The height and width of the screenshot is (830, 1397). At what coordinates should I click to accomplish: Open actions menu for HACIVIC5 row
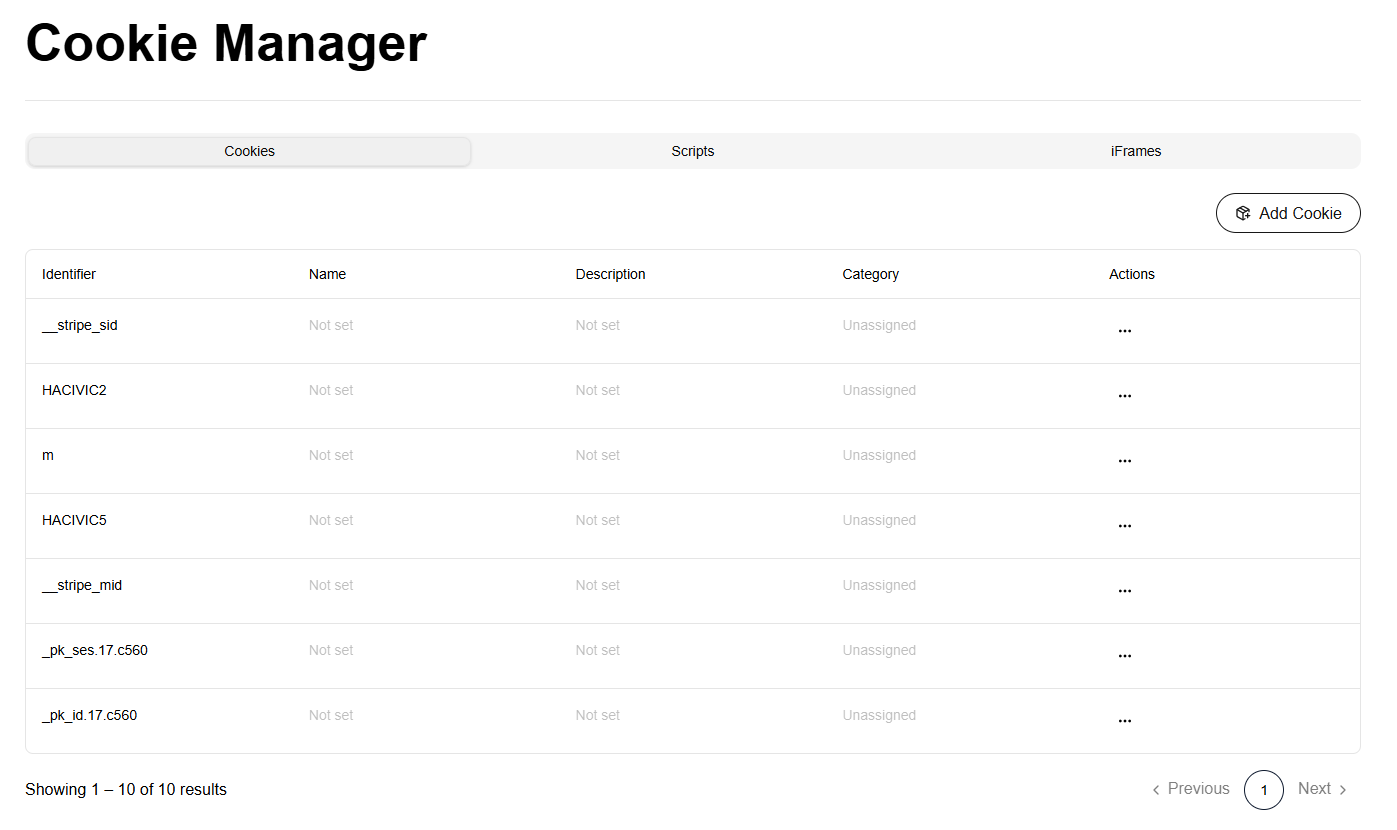pos(1124,526)
